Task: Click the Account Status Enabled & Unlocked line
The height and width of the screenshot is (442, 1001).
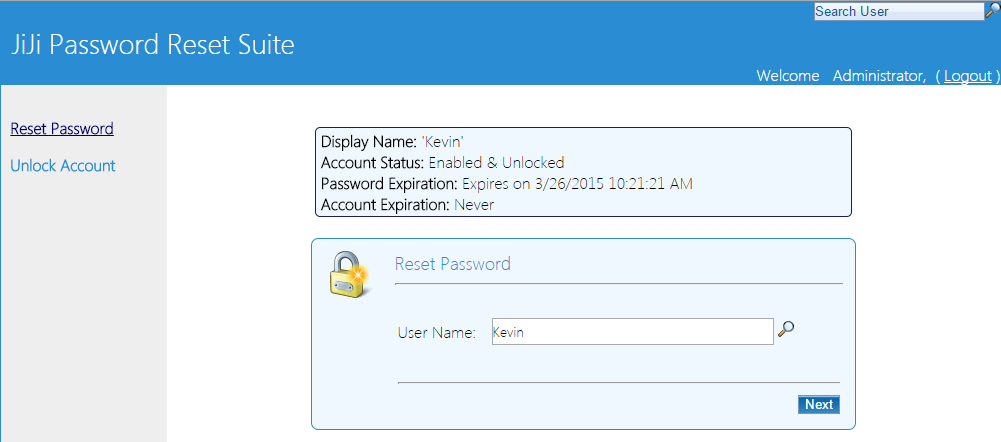Action: (442, 162)
